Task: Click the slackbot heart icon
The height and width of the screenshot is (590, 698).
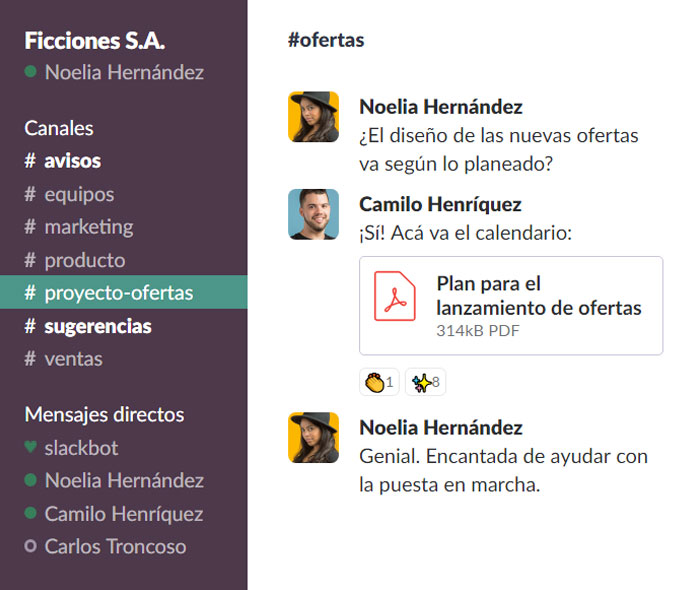Action: [30, 447]
